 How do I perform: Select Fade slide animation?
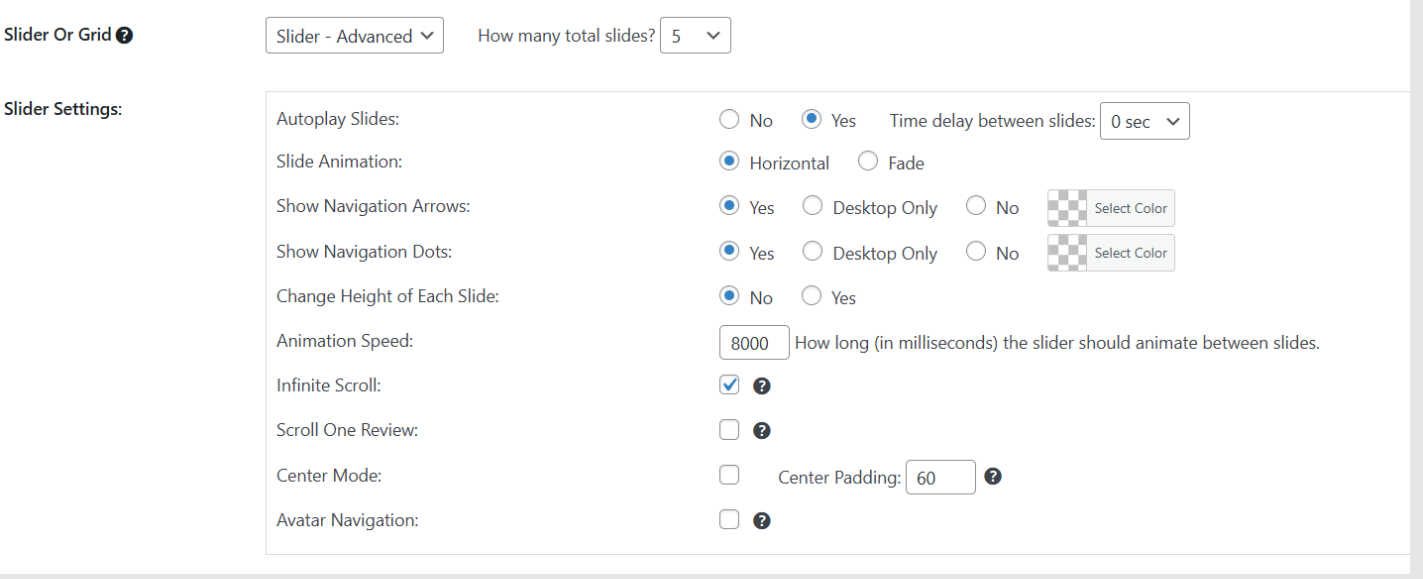click(x=868, y=162)
